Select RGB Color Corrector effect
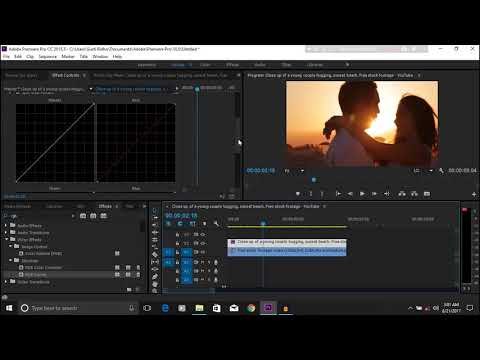Viewport: 480px width, 360px height. click(43, 267)
